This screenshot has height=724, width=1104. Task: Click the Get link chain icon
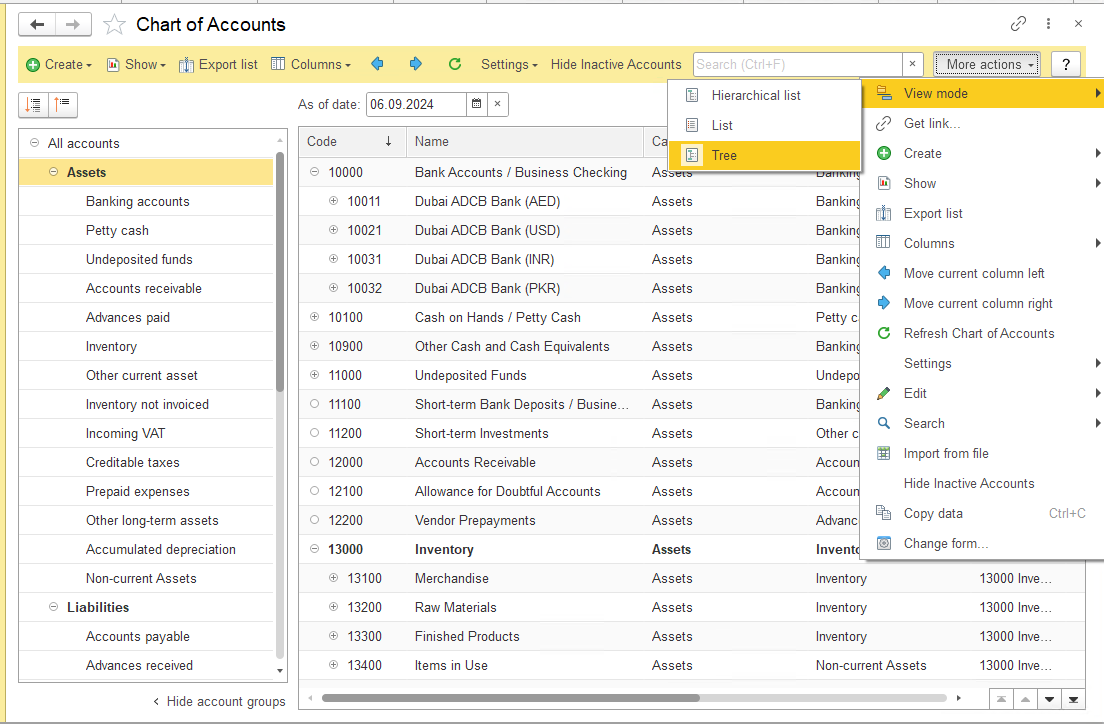[1018, 22]
